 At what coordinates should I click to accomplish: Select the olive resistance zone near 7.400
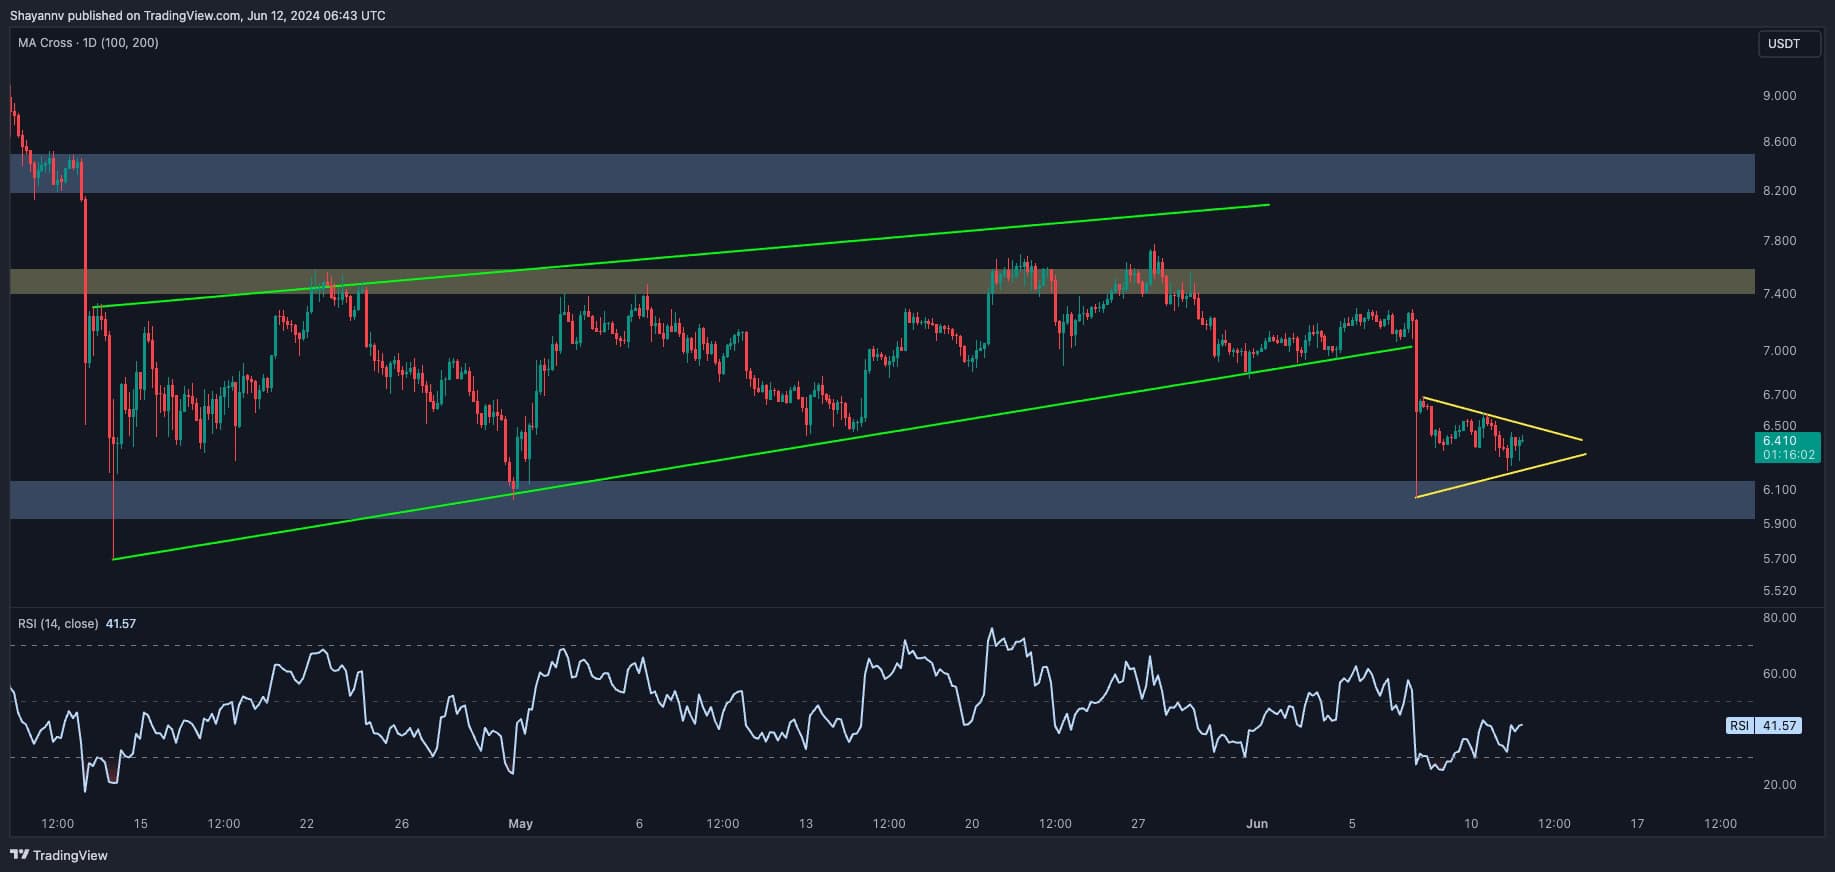882,281
